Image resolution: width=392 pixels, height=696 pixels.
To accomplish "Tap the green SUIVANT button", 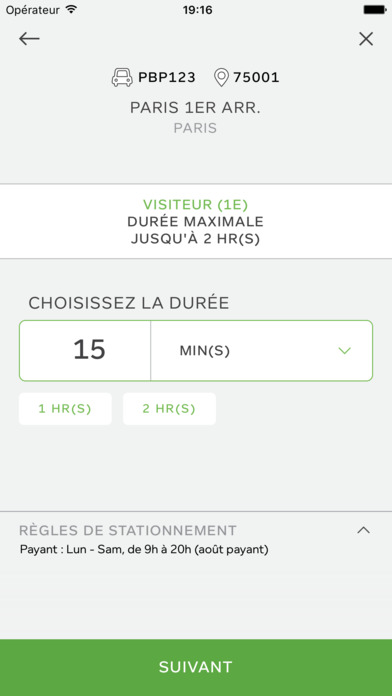I will coord(196,667).
